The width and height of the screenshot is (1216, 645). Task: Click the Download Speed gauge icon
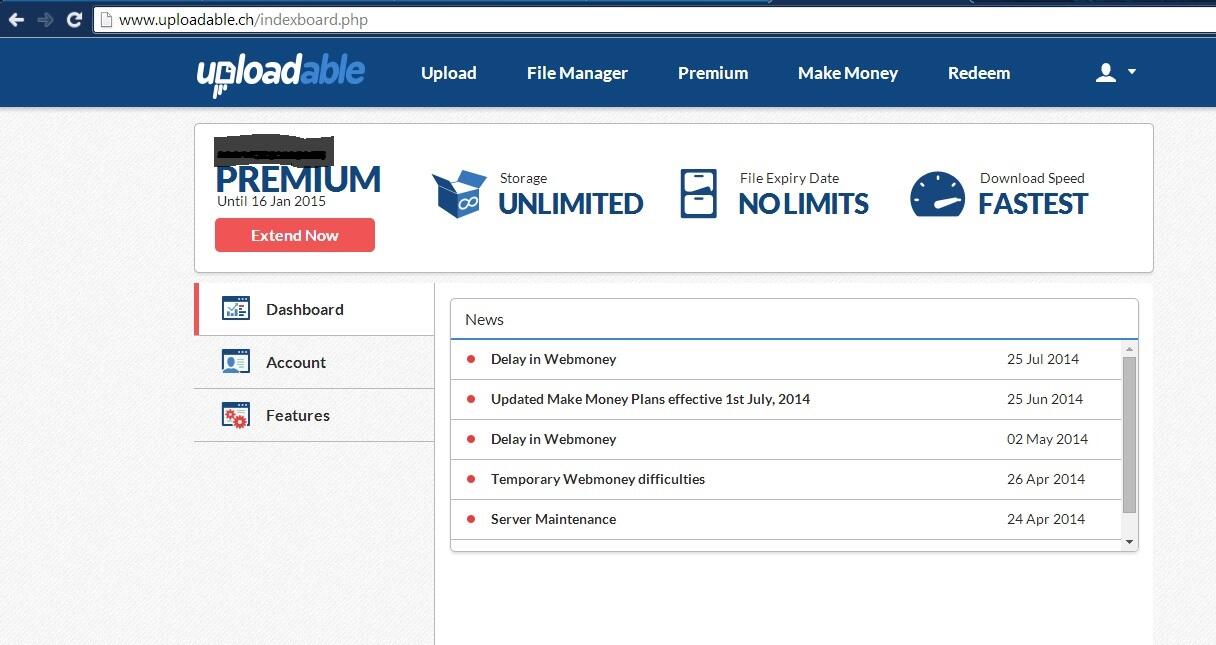(938, 194)
